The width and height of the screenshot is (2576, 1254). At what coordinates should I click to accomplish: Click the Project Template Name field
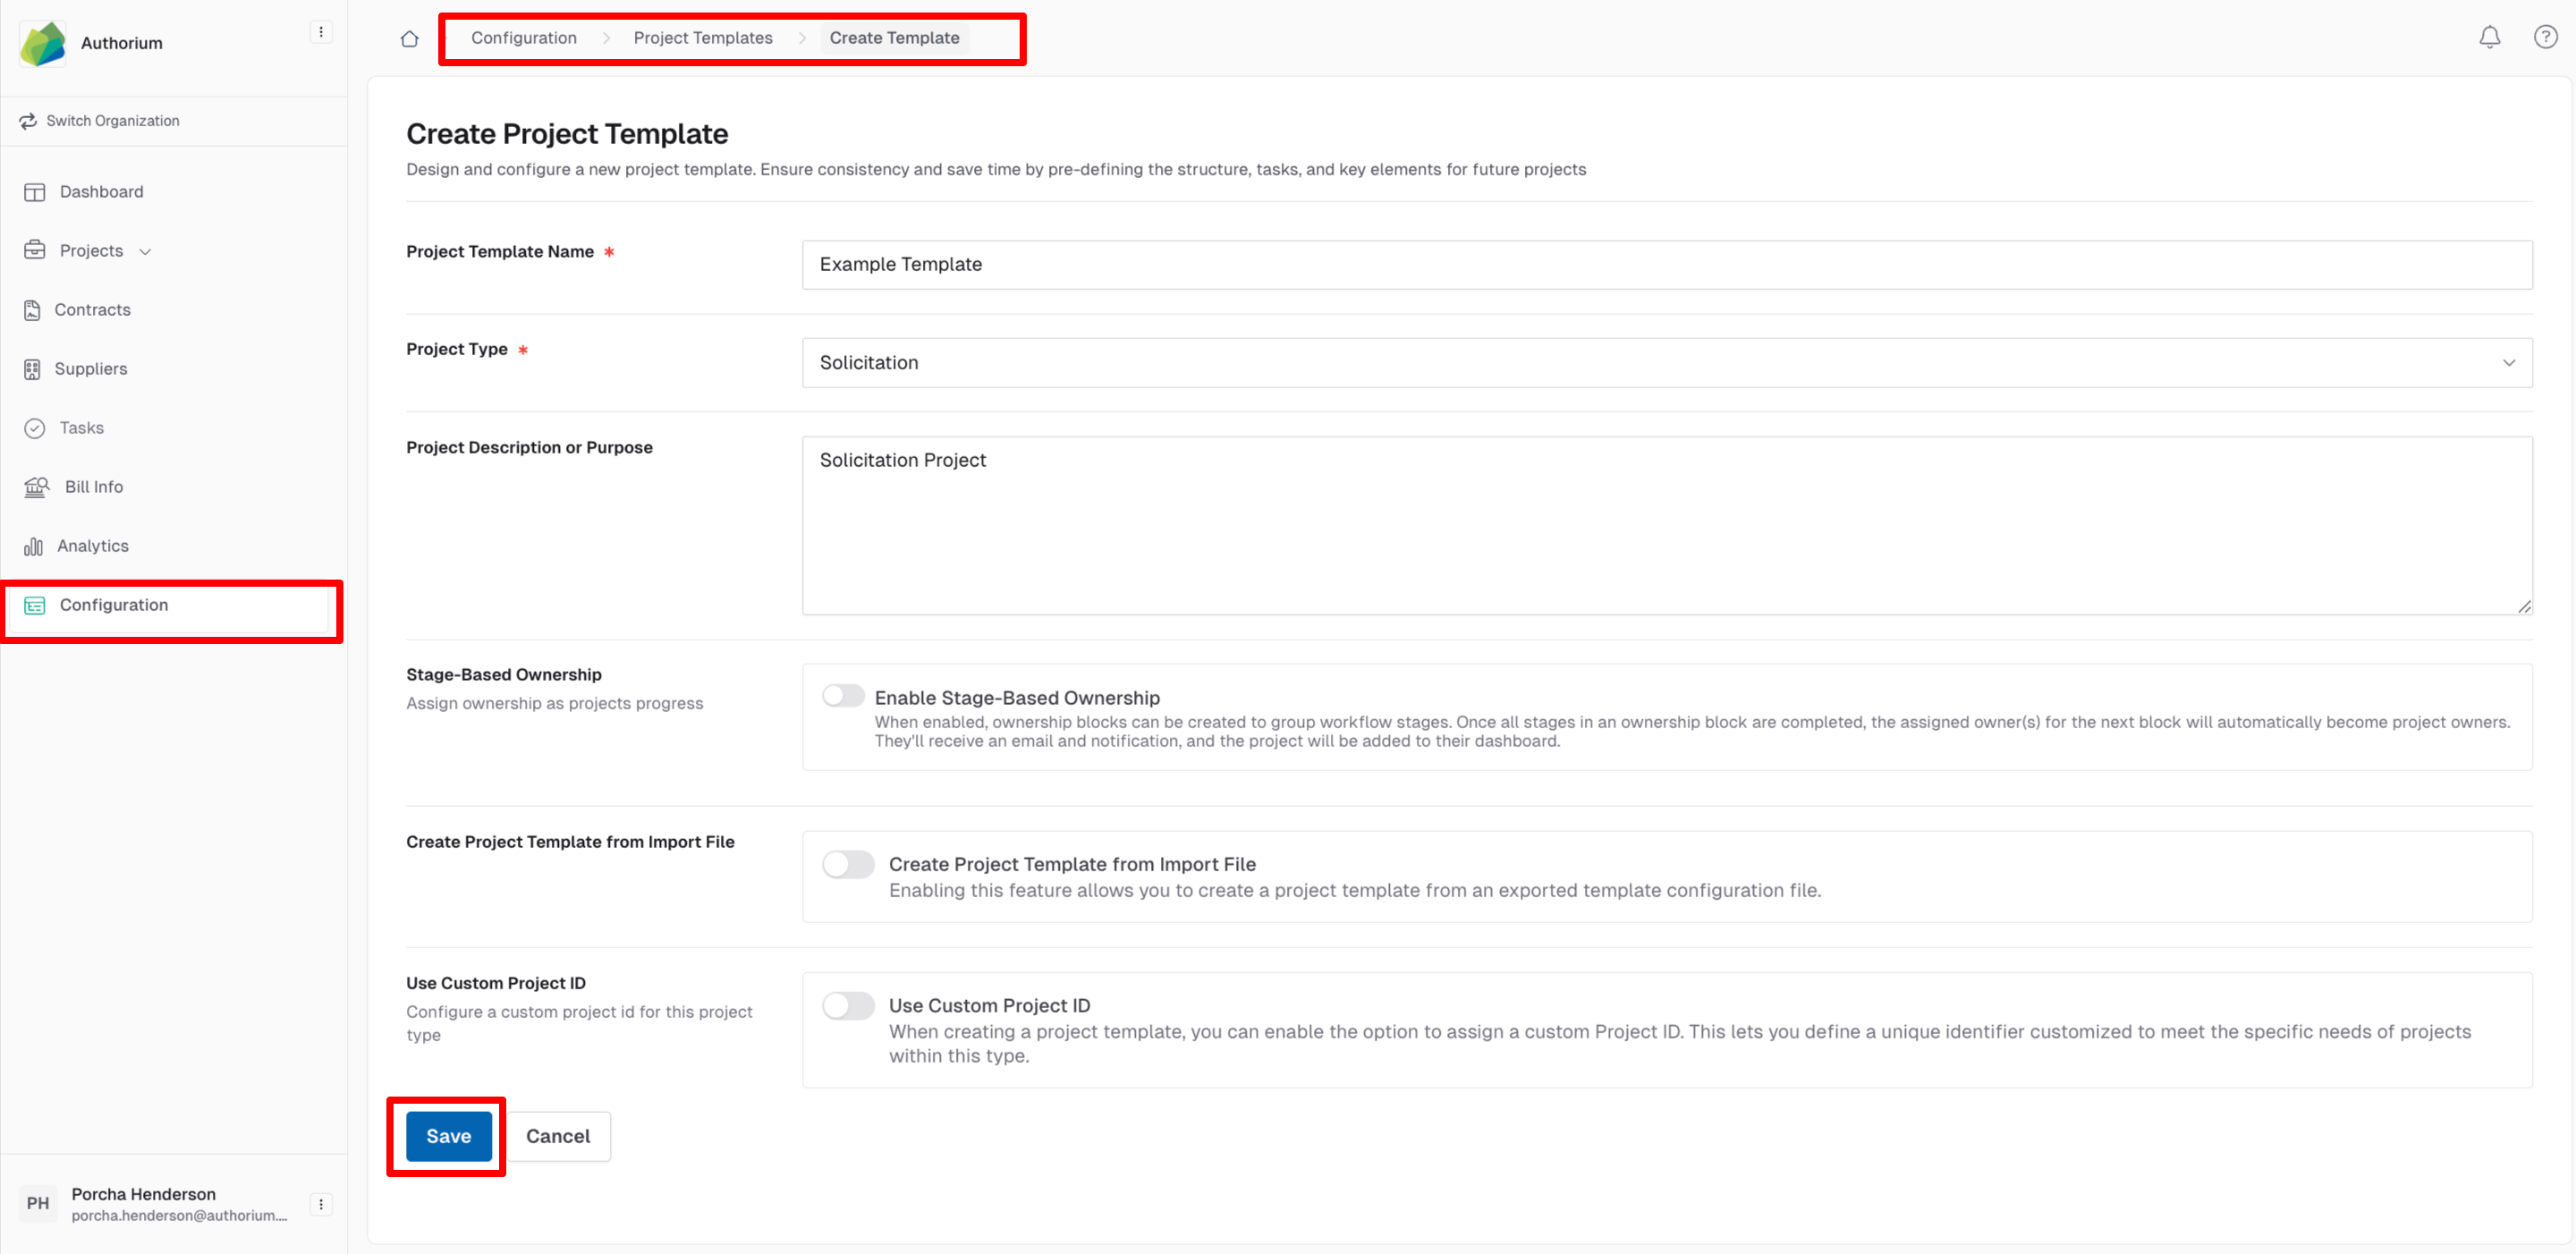coord(1667,265)
